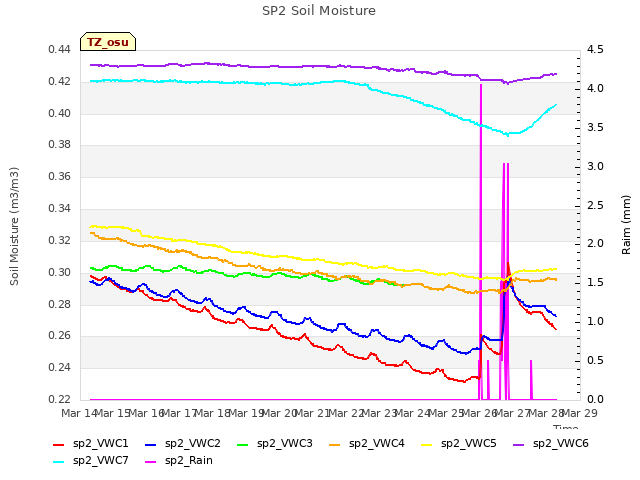The width and height of the screenshot is (640, 480).
Task: Click the magenta sp2_Rain legend swatch
Action: [x=151, y=462]
